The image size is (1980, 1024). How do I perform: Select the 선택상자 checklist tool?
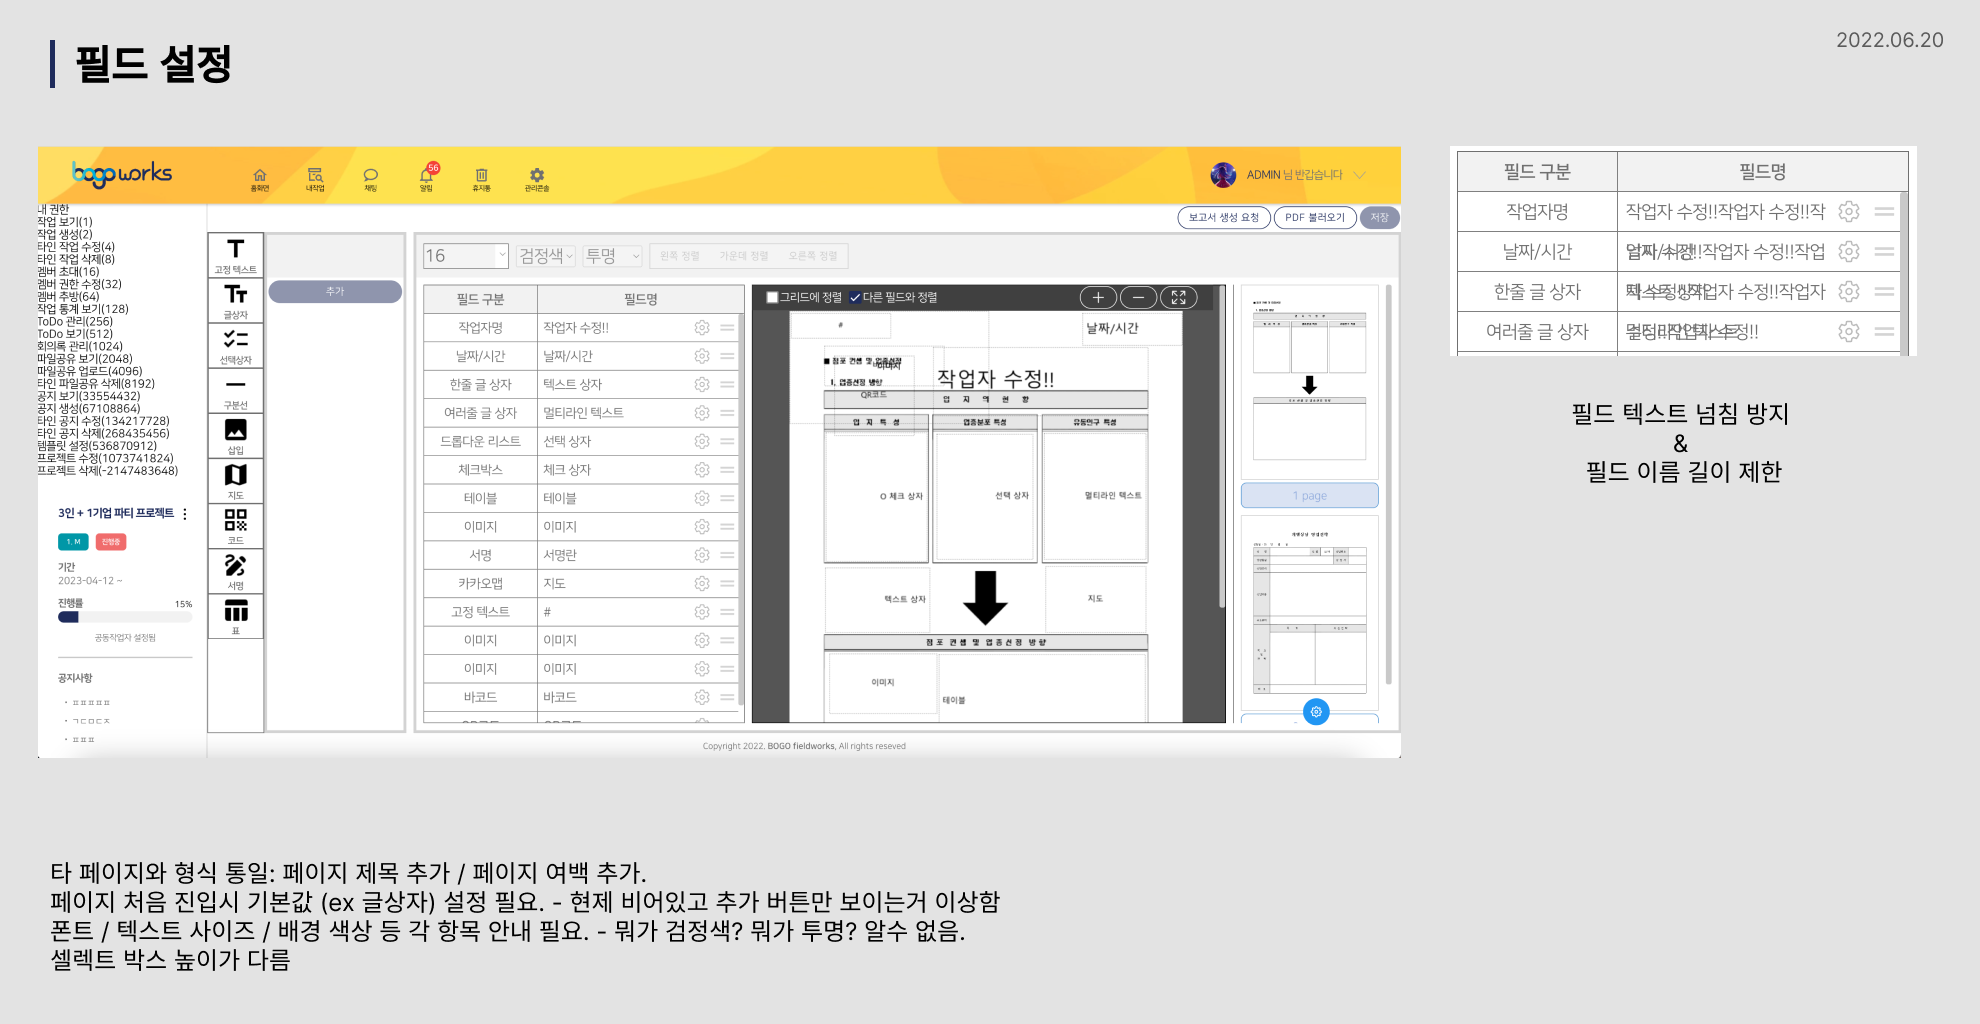(x=236, y=345)
